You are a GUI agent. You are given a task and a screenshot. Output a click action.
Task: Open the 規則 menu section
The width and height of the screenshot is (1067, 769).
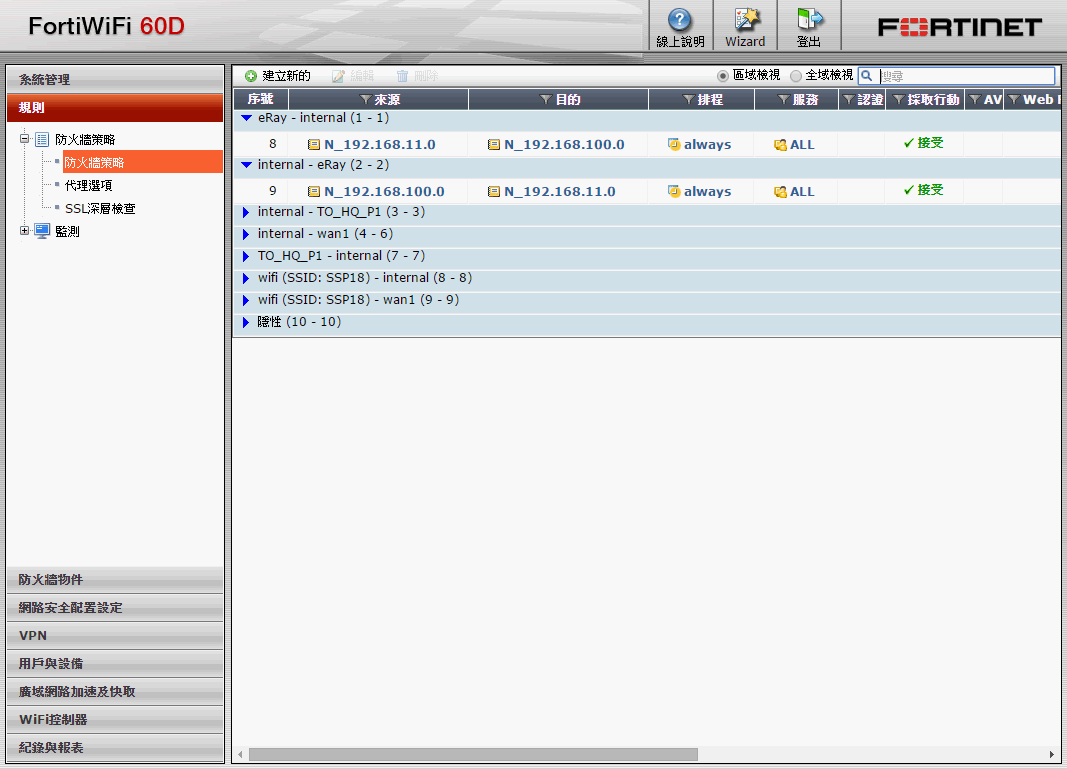pos(115,108)
